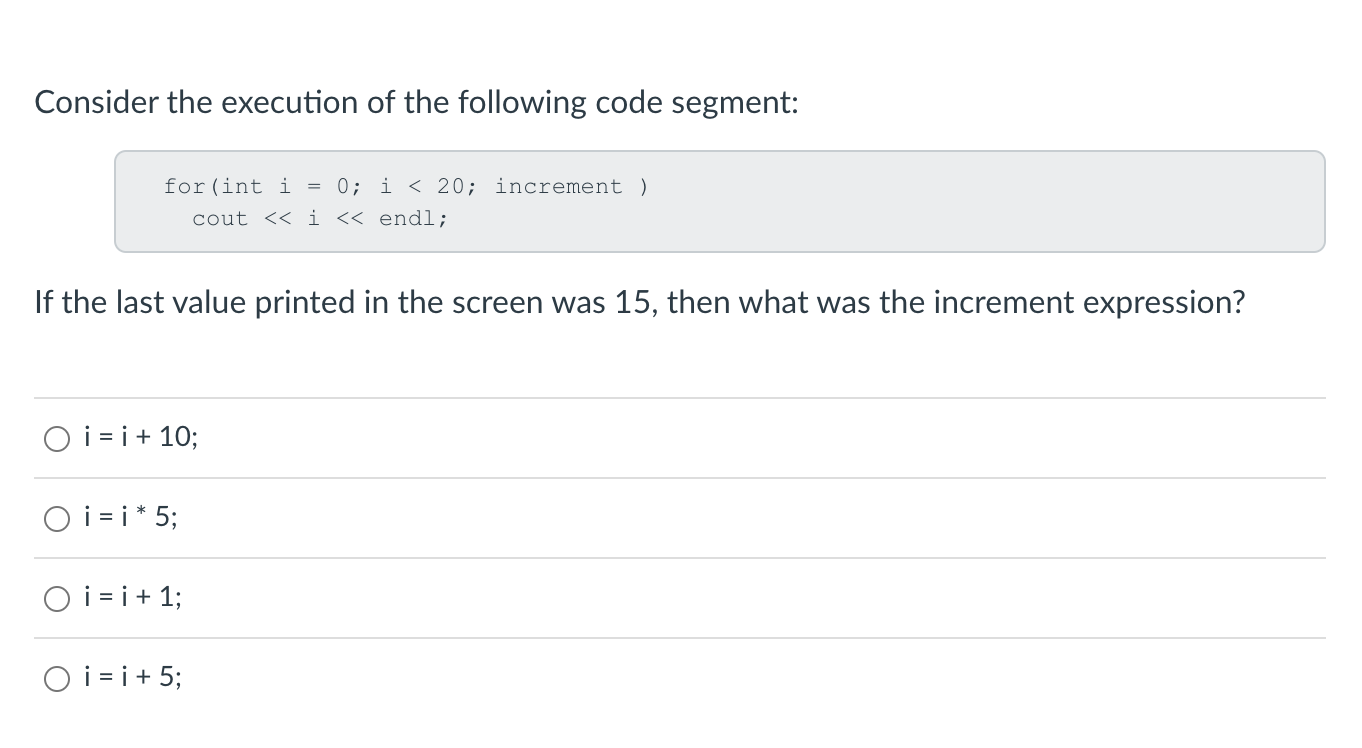Click the answer label text "i = i + 1;"
1362x748 pixels.
(131, 597)
